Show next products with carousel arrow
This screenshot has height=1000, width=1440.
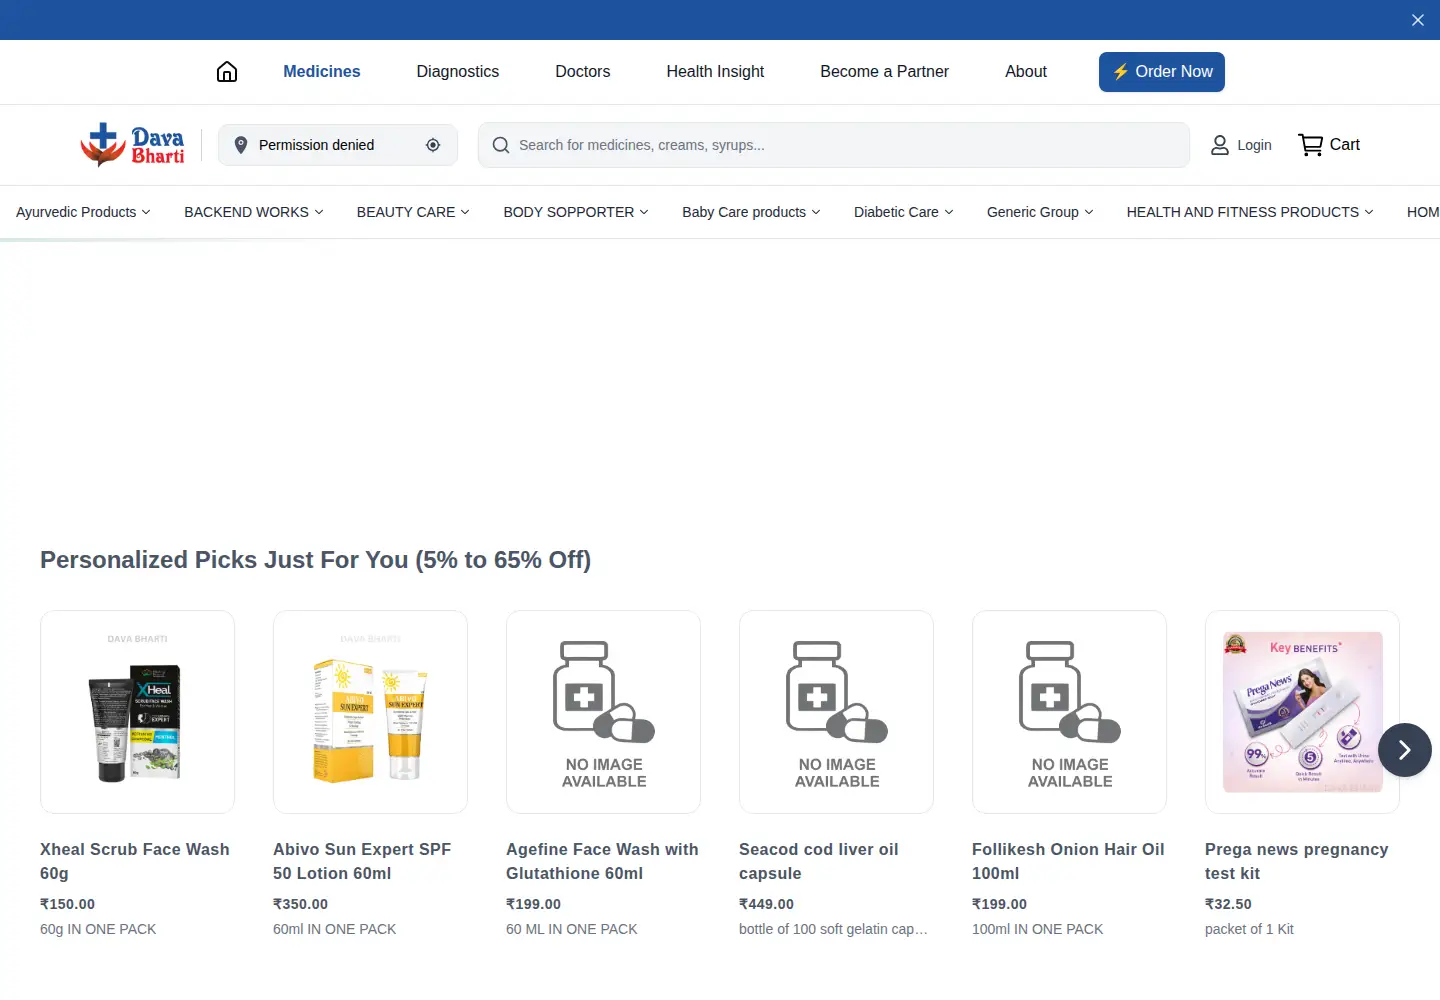click(x=1405, y=750)
